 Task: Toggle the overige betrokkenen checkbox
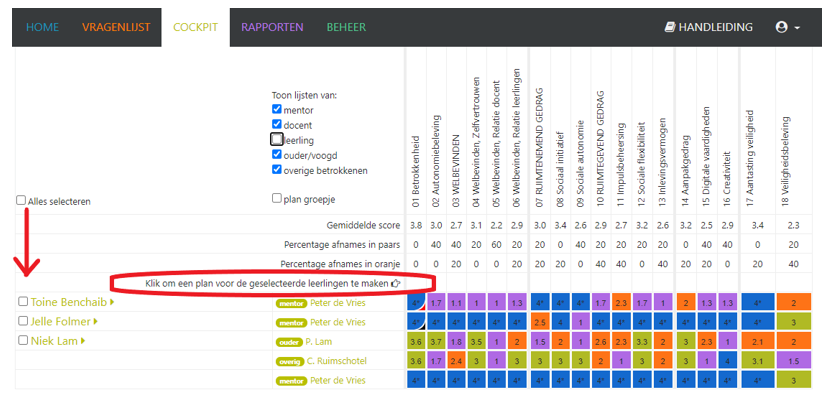[276, 170]
